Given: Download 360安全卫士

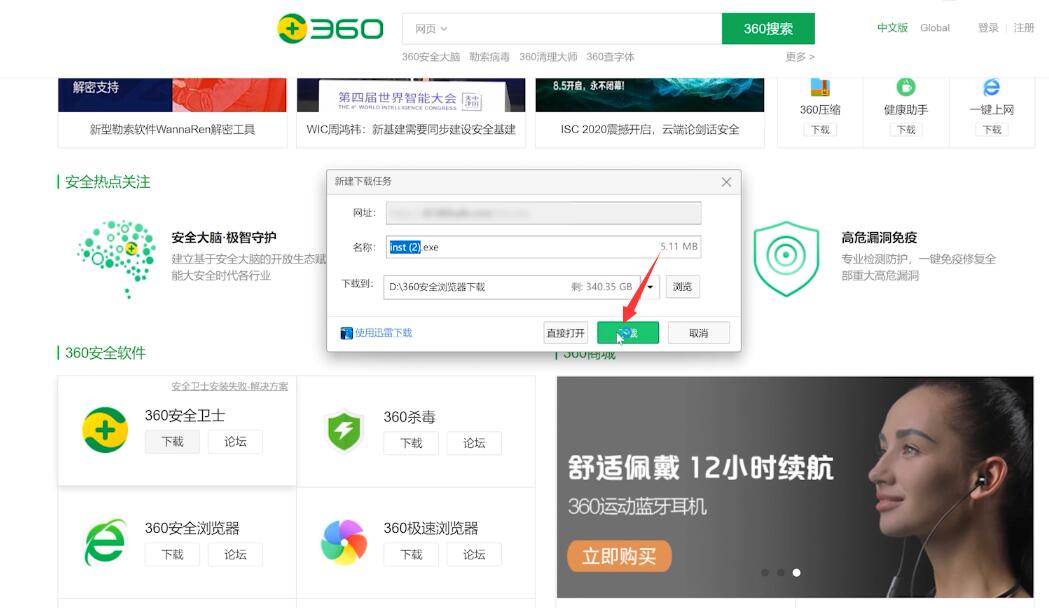Looking at the screenshot, I should coord(173,441).
